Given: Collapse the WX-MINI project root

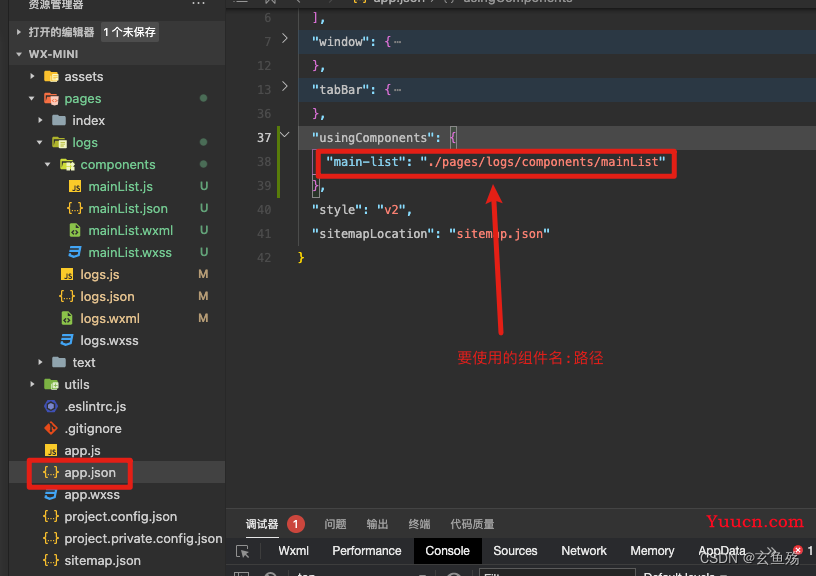Looking at the screenshot, I should (19, 54).
